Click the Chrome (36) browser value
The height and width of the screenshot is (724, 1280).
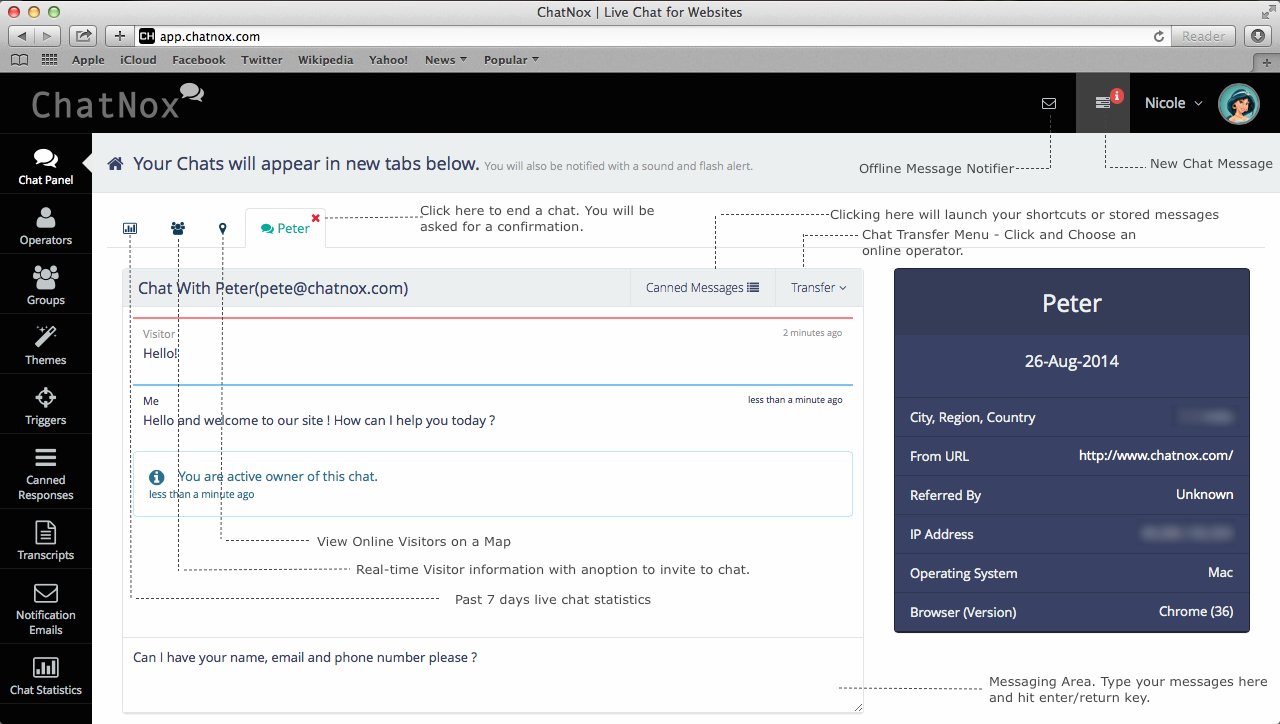click(x=1196, y=611)
